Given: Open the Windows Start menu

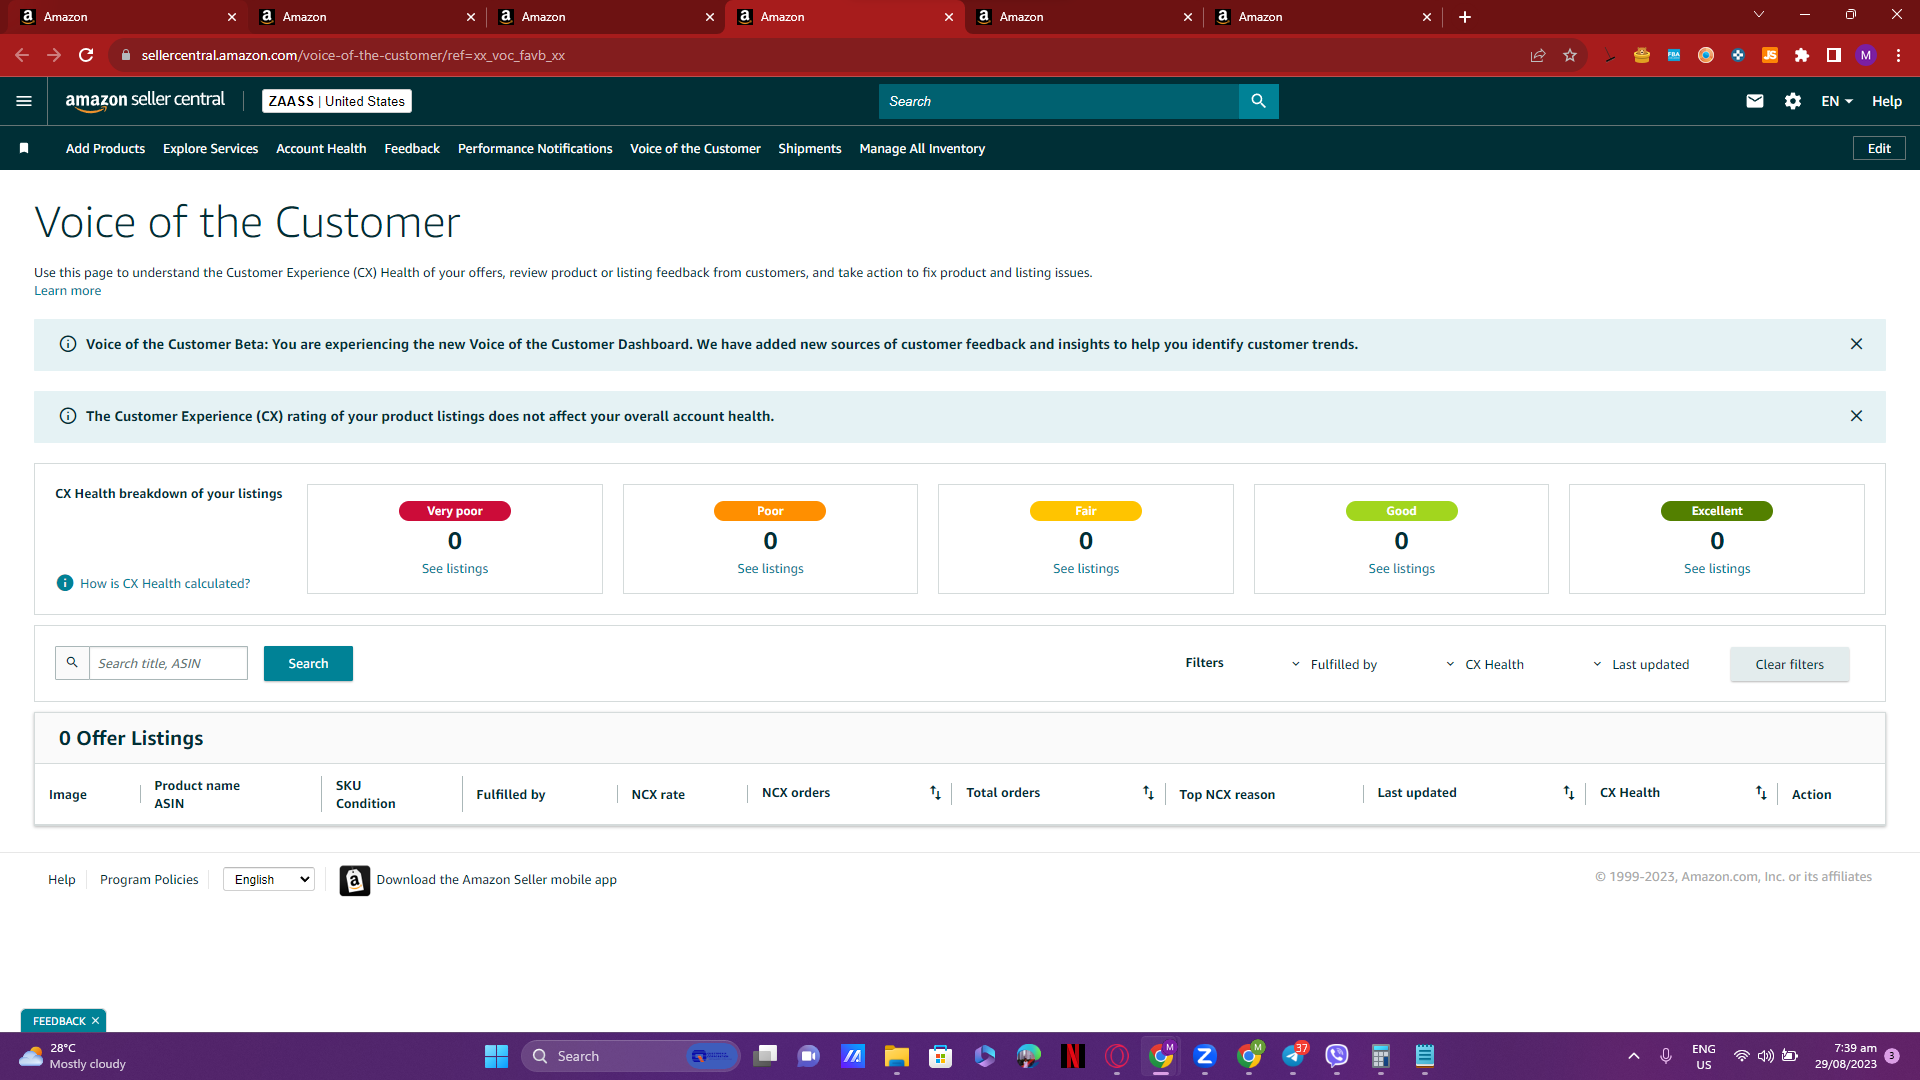Looking at the screenshot, I should [496, 1056].
